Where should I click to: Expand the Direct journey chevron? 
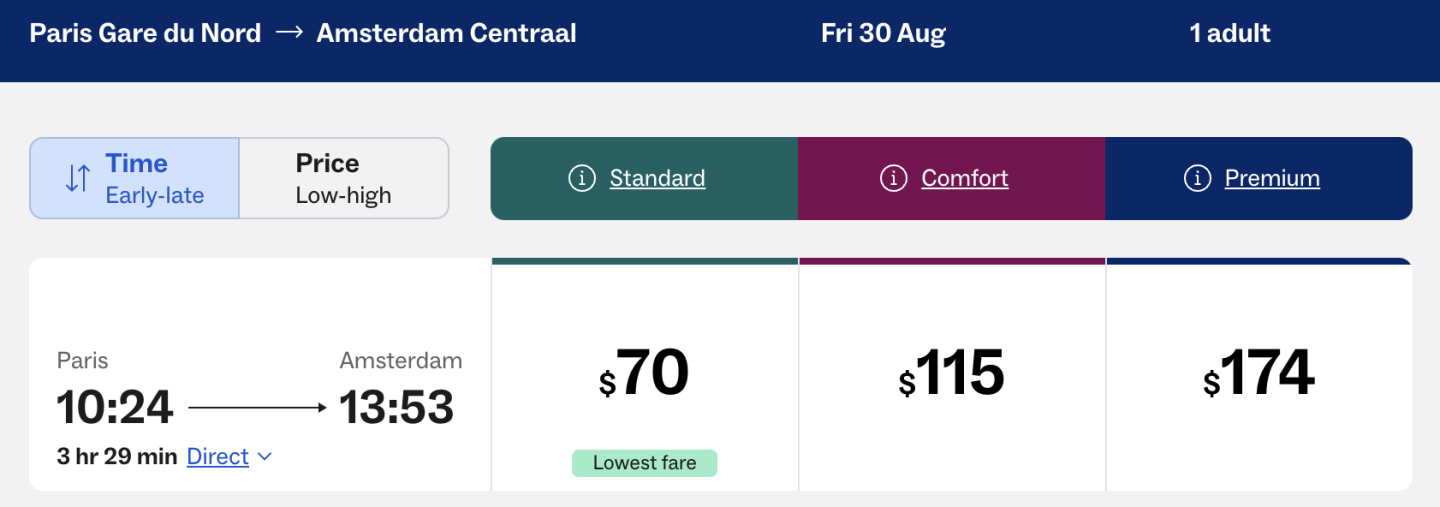pos(265,457)
